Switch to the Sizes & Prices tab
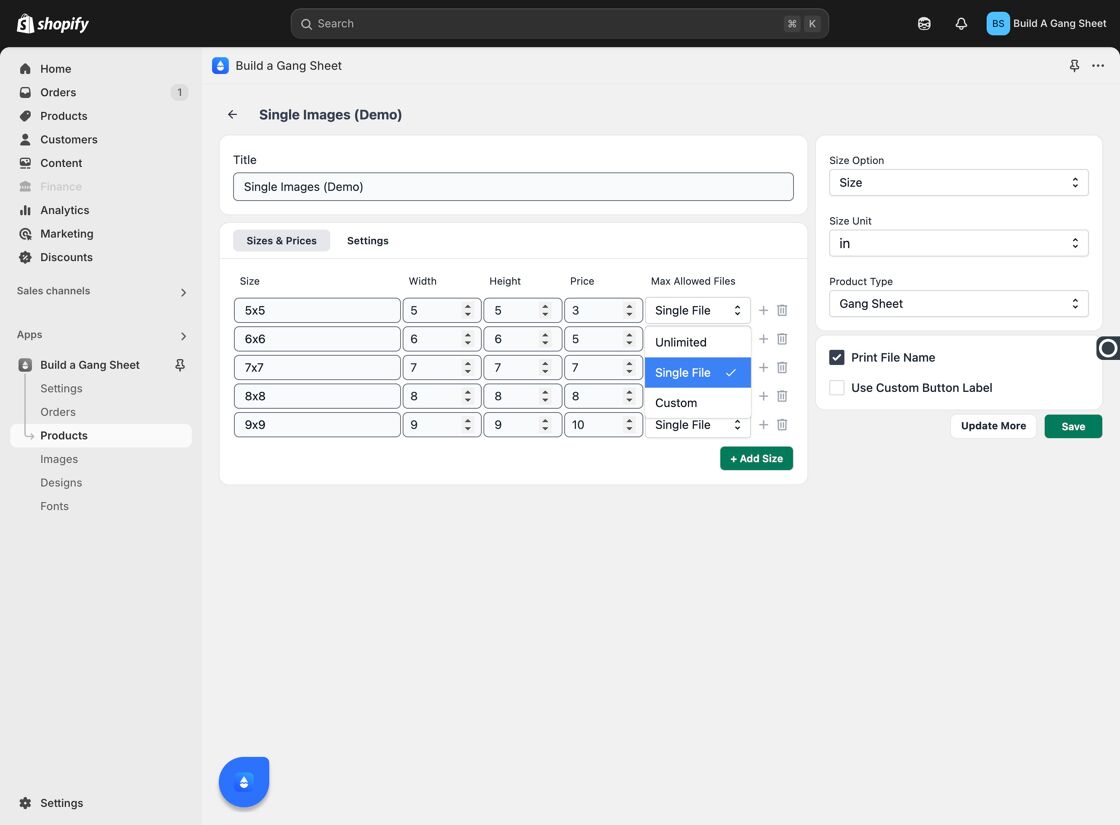This screenshot has height=825, width=1120. (x=281, y=241)
